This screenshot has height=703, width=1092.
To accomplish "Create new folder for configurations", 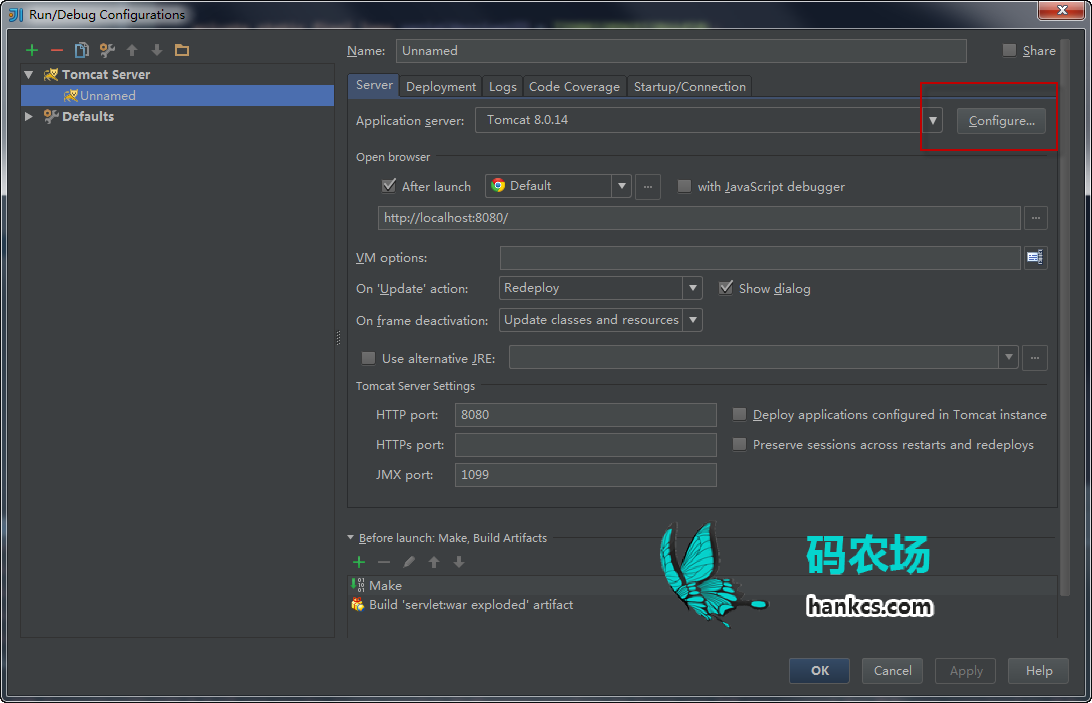I will click(x=182, y=50).
